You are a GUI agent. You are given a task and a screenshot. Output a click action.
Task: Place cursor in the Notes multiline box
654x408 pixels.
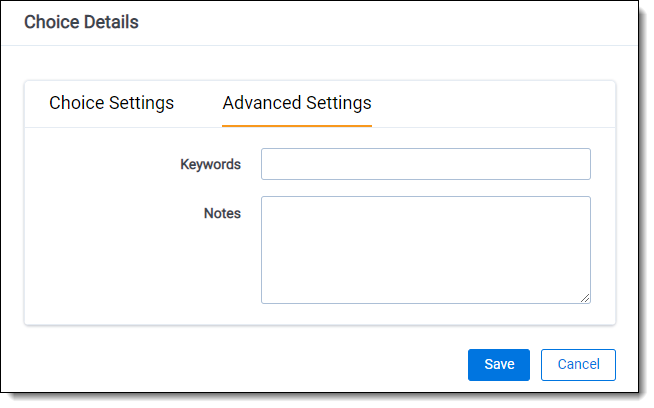point(425,249)
